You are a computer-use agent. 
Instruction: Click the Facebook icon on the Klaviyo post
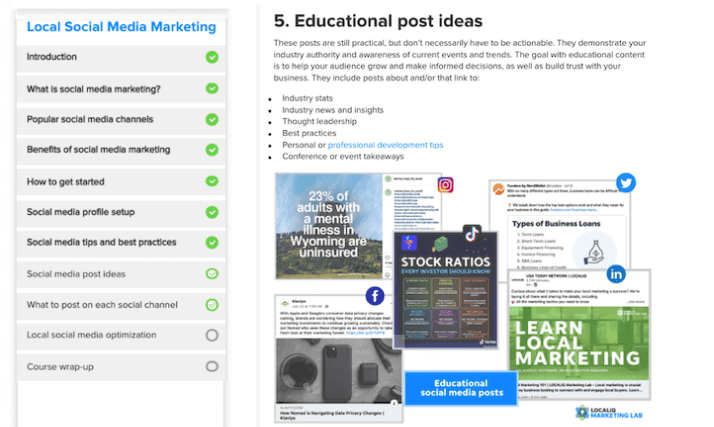tap(375, 296)
